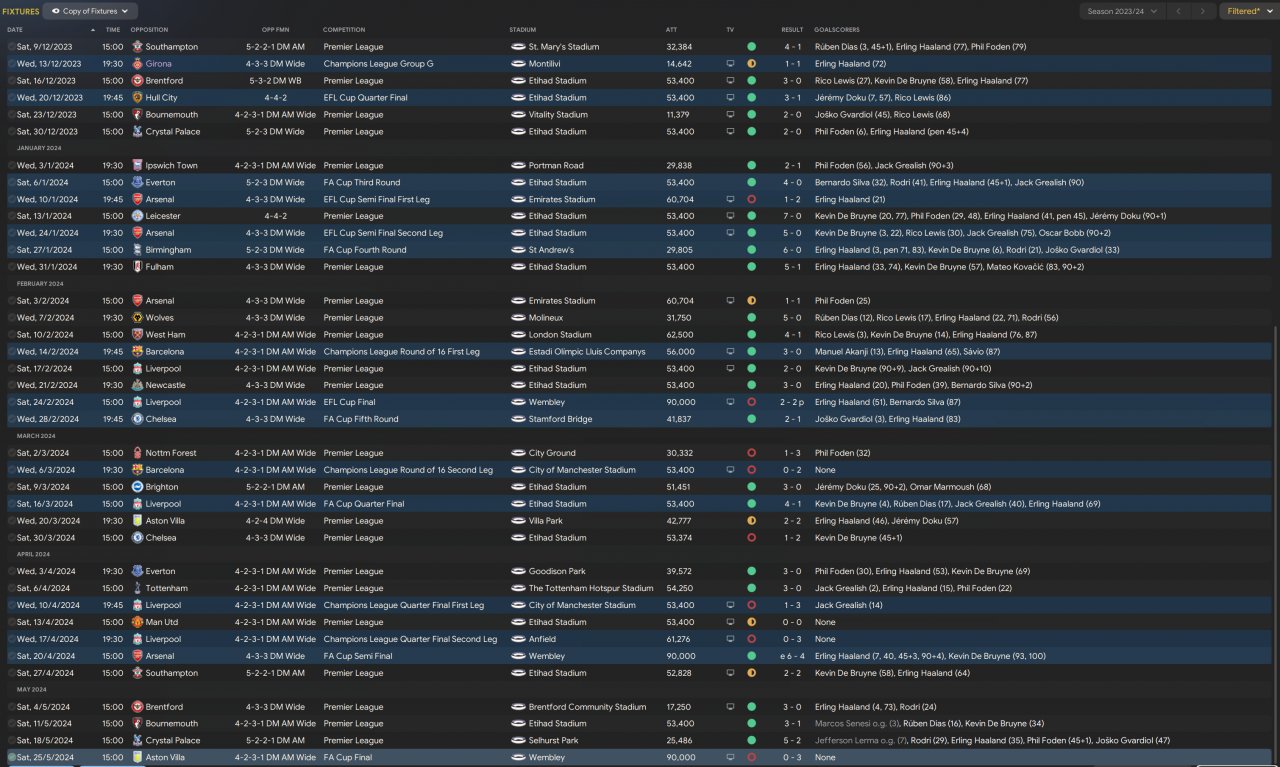Click 'Brentford Community Stadium' stadium name
Image resolution: width=1280 pixels, height=767 pixels.
point(587,707)
